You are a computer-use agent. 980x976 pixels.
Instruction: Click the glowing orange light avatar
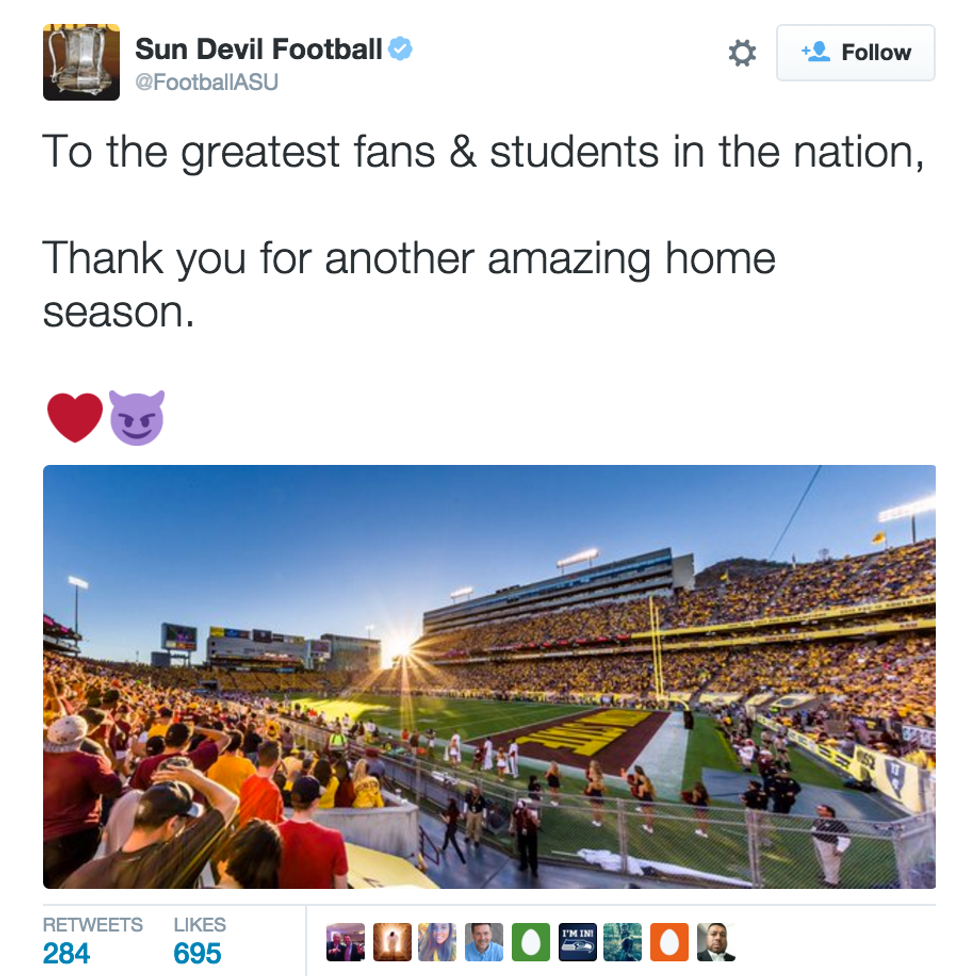click(x=392, y=942)
